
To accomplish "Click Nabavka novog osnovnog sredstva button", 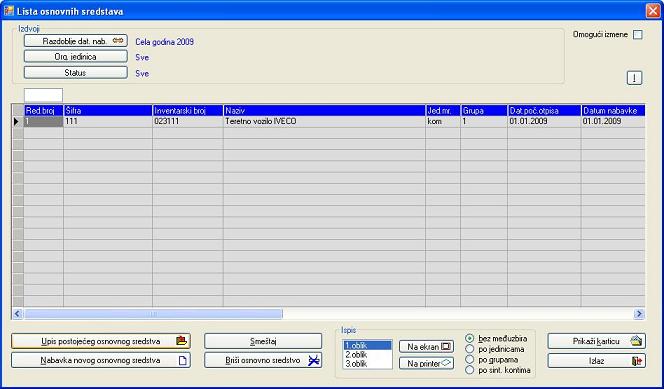I will (x=101, y=360).
